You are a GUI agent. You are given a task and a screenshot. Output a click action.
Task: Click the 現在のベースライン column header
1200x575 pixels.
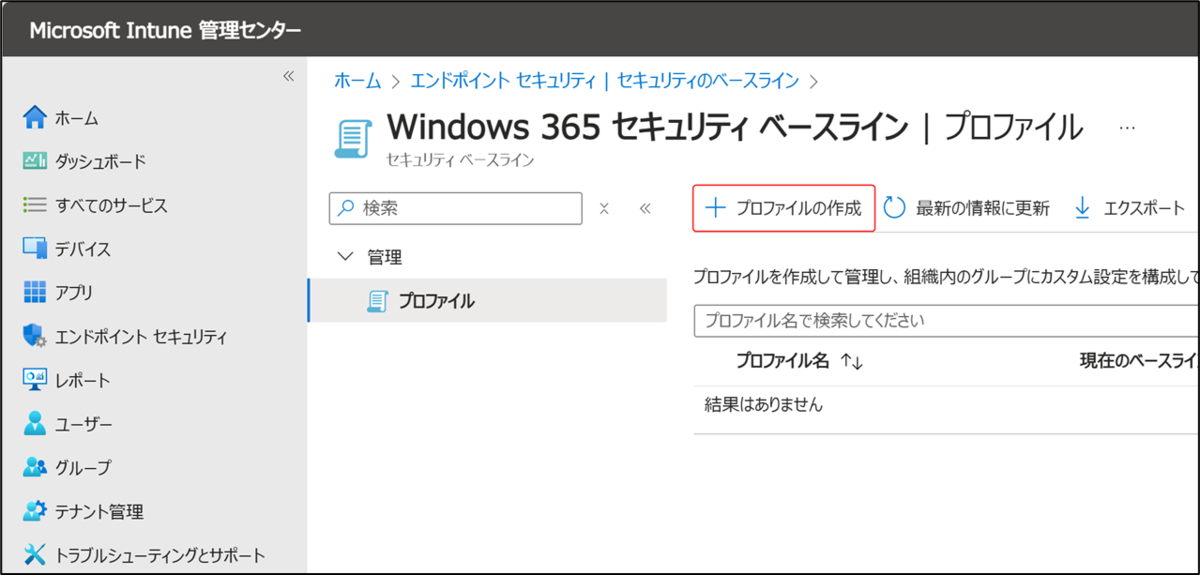(x=1139, y=362)
